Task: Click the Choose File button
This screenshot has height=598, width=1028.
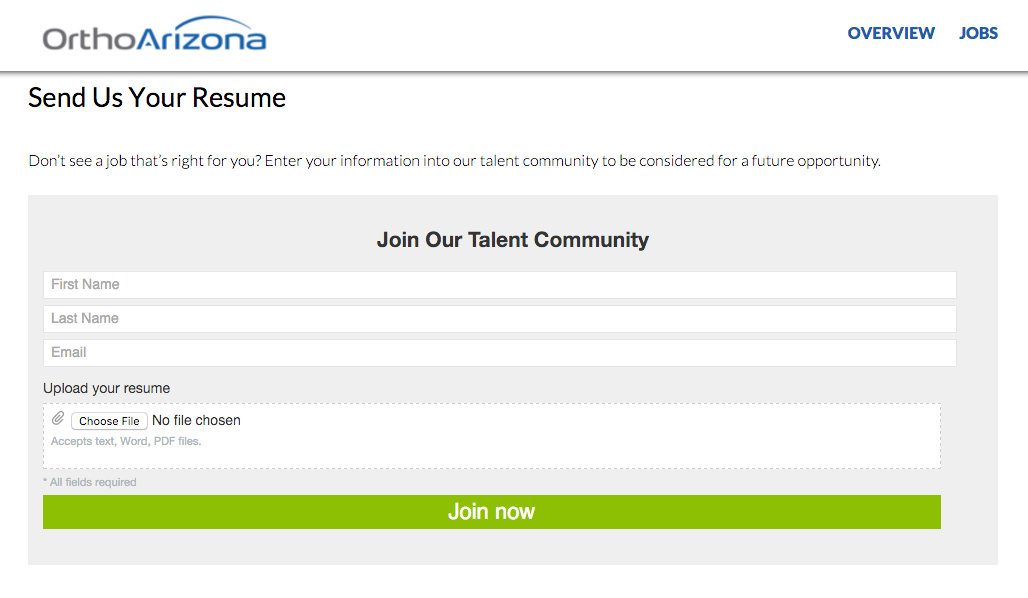Action: [109, 421]
